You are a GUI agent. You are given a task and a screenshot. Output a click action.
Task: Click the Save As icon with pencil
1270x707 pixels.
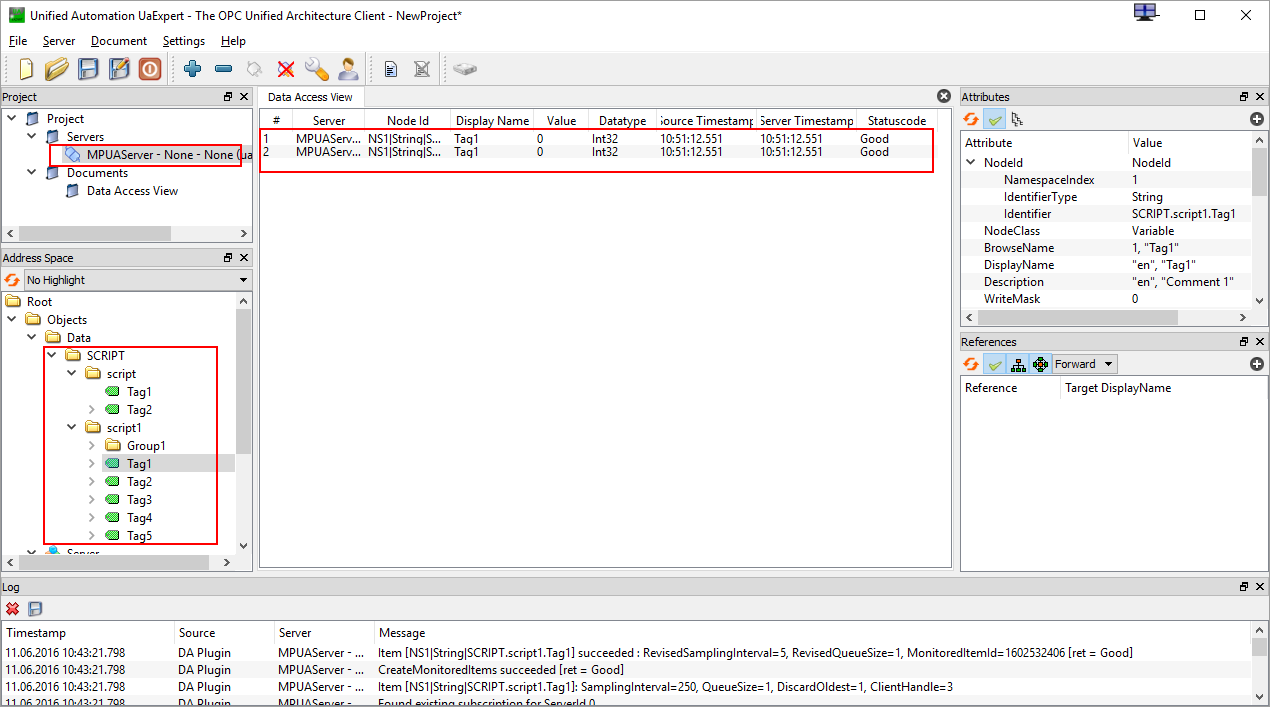119,69
